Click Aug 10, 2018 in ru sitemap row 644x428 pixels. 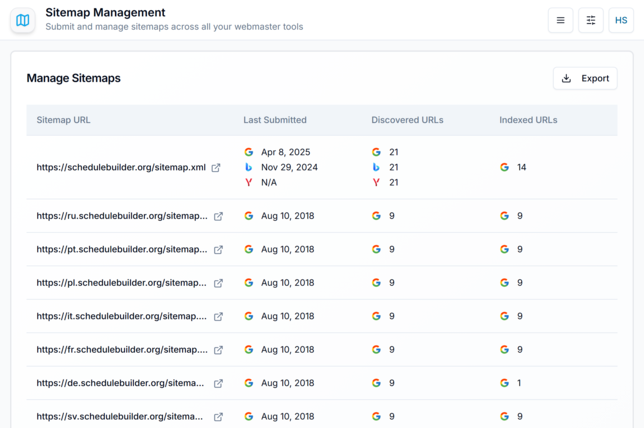coord(288,216)
